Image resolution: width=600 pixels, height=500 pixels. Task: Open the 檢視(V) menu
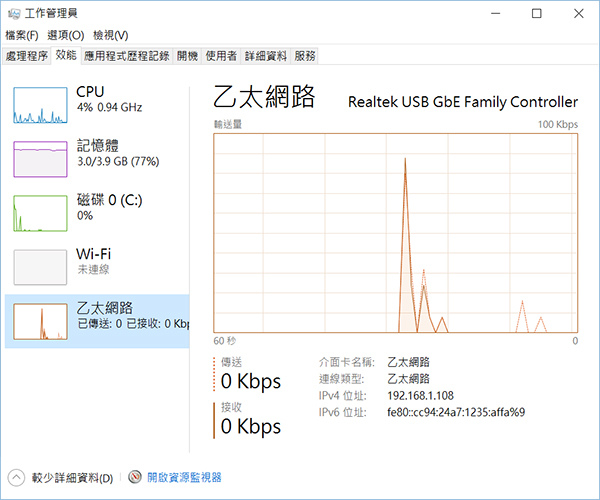point(108,35)
